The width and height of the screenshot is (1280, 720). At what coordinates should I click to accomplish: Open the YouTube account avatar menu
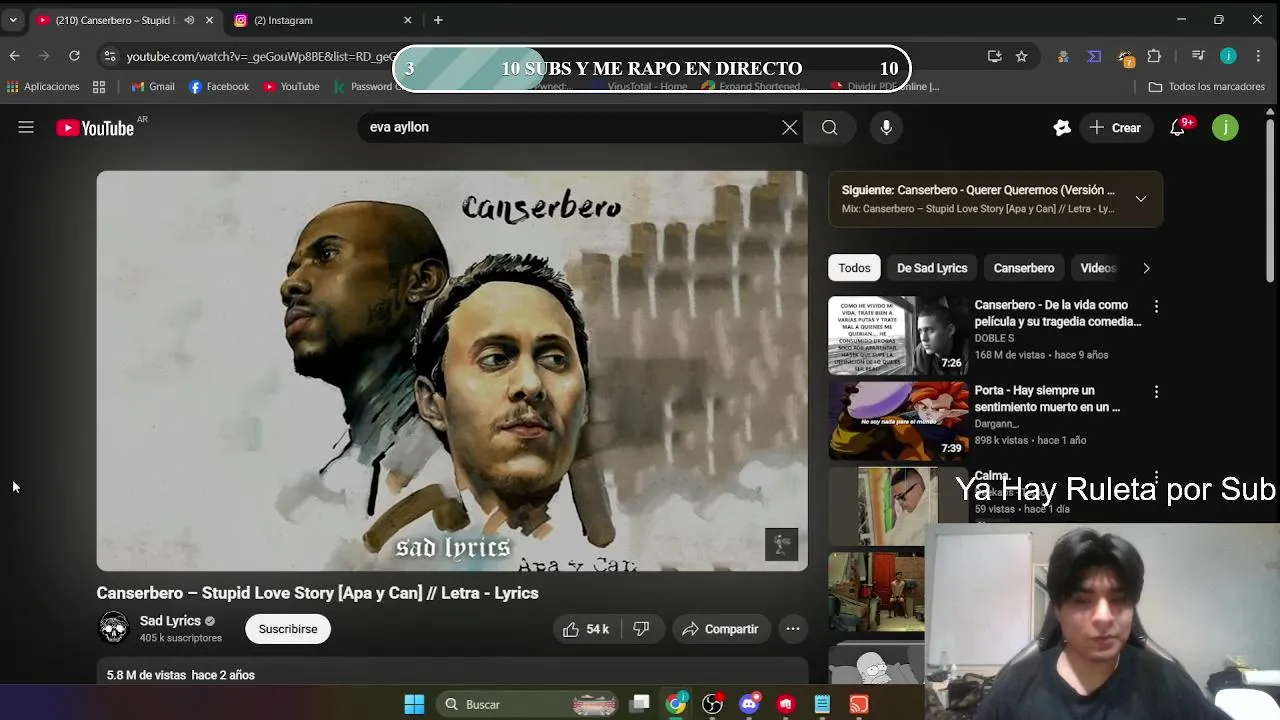[x=1225, y=127]
